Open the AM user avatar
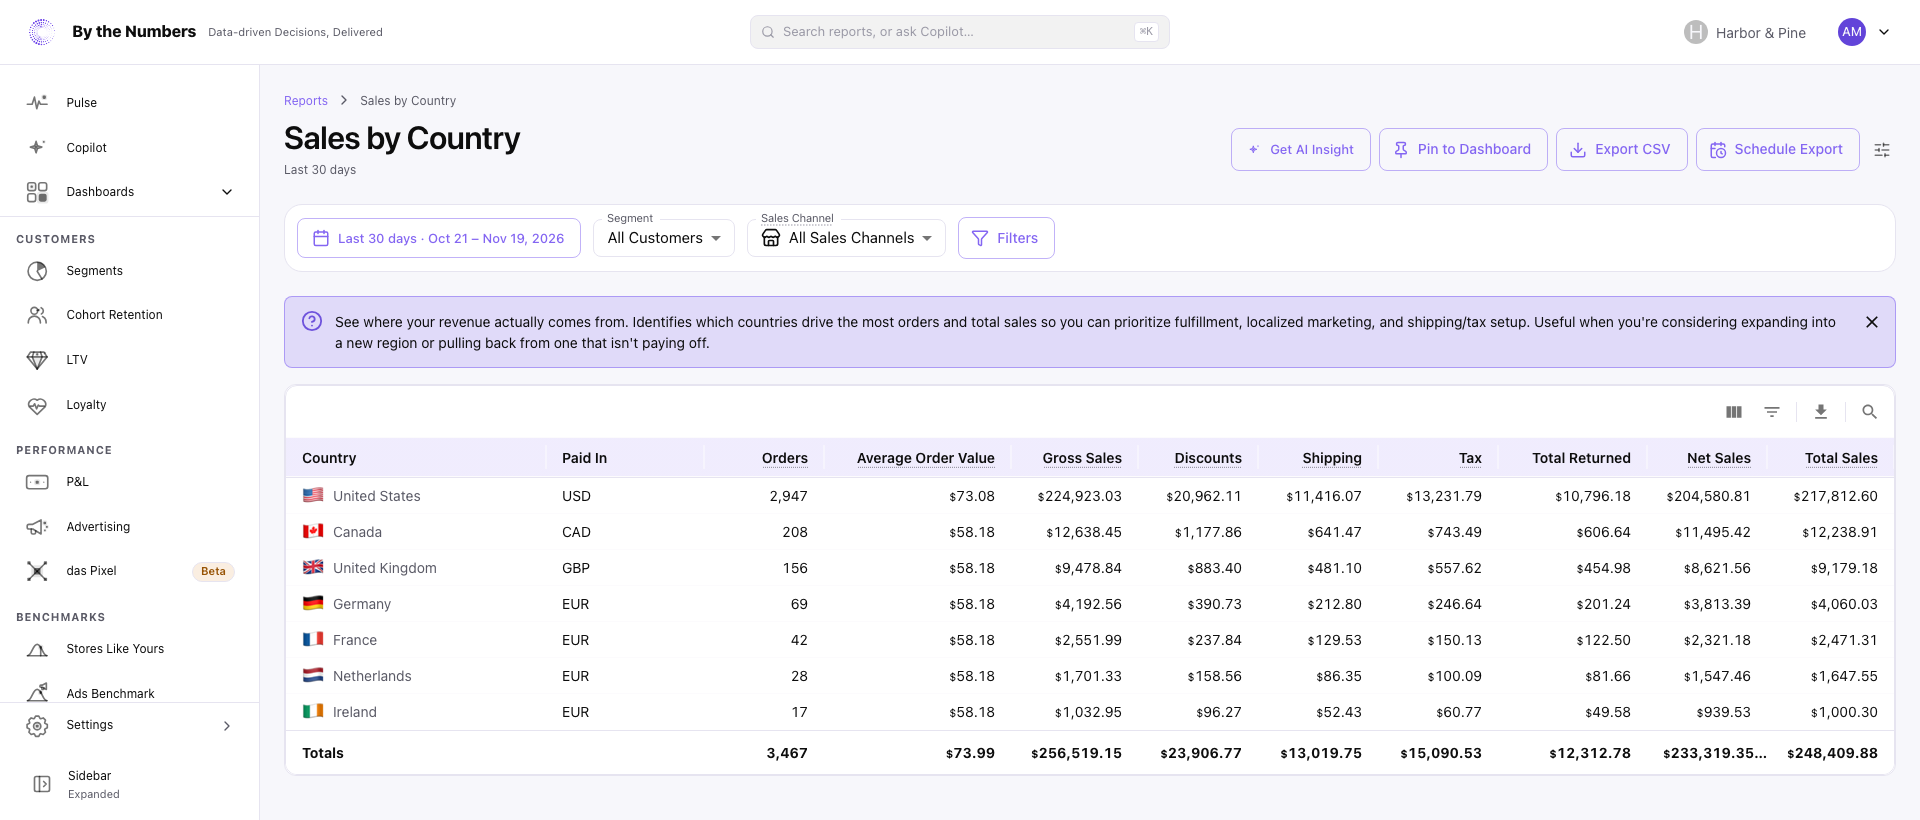Image resolution: width=1920 pixels, height=820 pixels. coord(1852,32)
